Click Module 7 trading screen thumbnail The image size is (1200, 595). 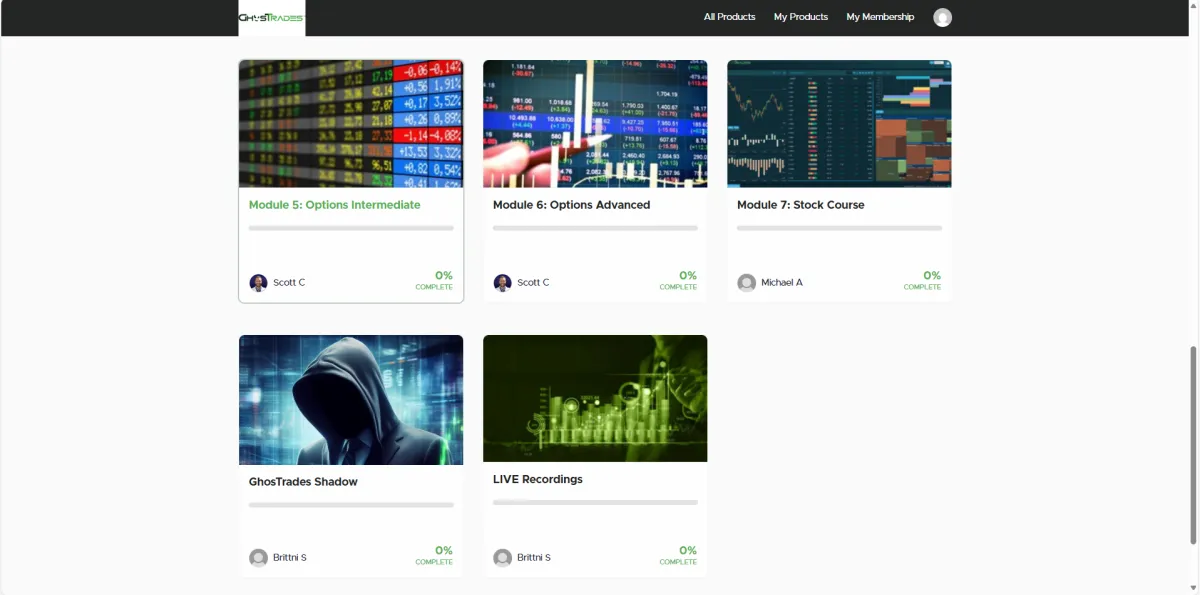tap(839, 124)
